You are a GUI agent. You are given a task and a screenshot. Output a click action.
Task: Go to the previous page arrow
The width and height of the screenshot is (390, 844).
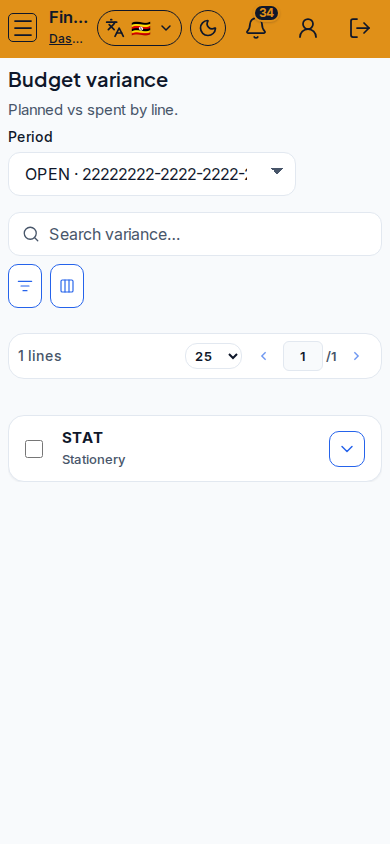tap(264, 356)
